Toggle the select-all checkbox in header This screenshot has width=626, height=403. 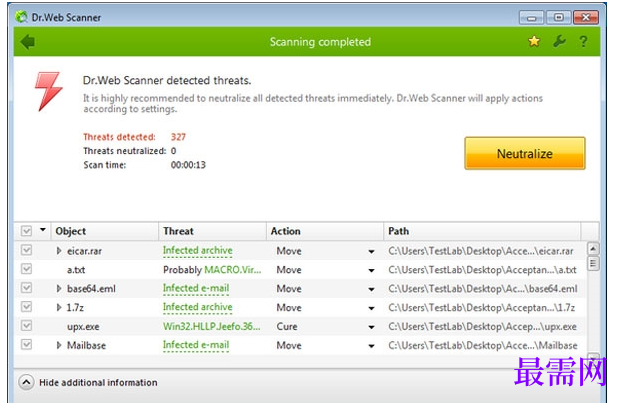point(26,231)
